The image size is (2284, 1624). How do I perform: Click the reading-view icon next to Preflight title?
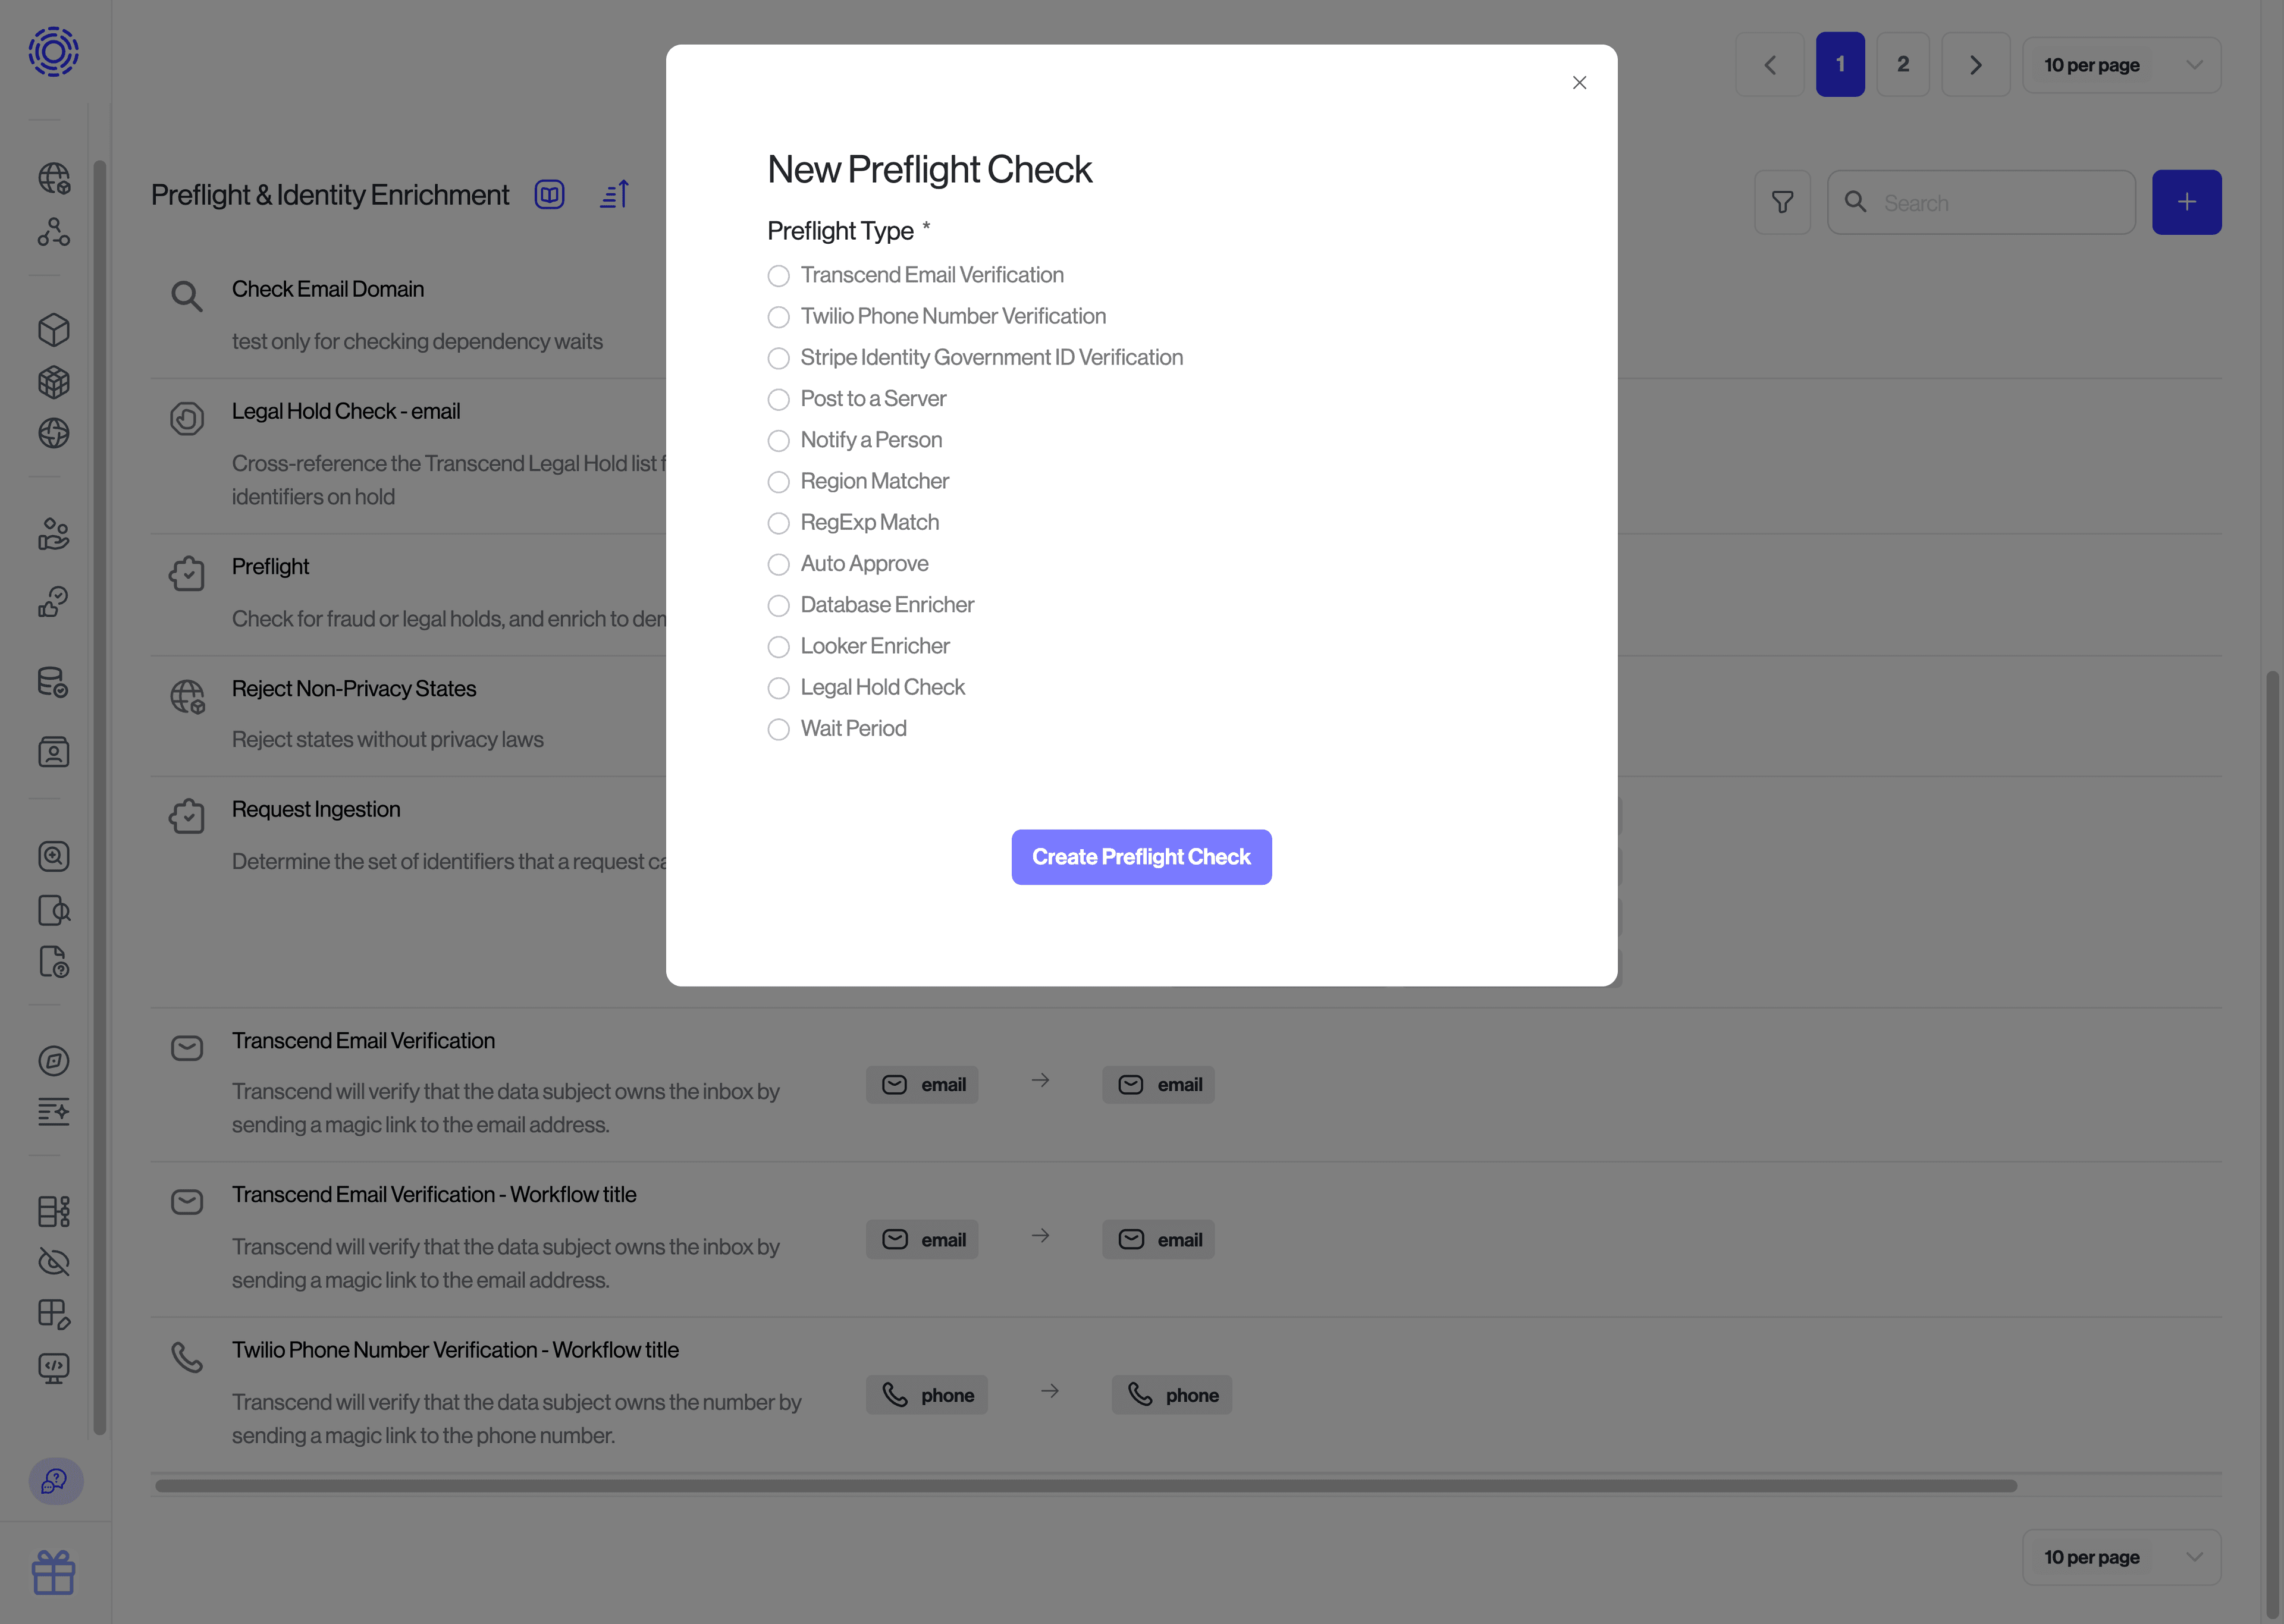pos(549,194)
